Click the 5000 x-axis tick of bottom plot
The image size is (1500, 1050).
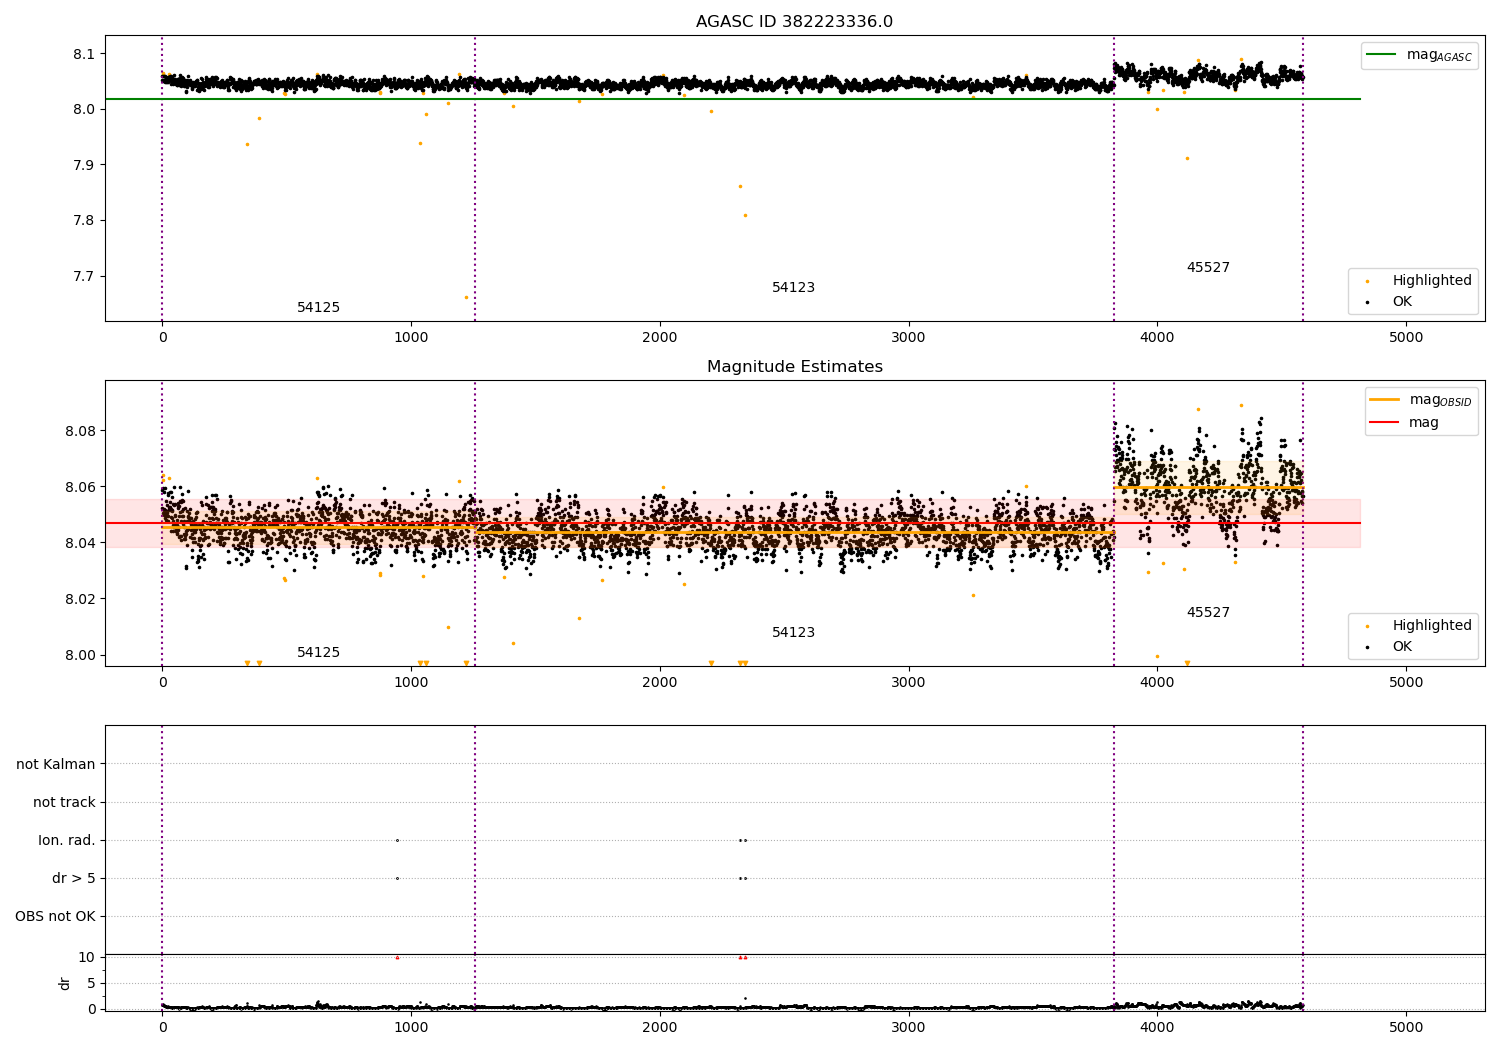(x=1406, y=1028)
